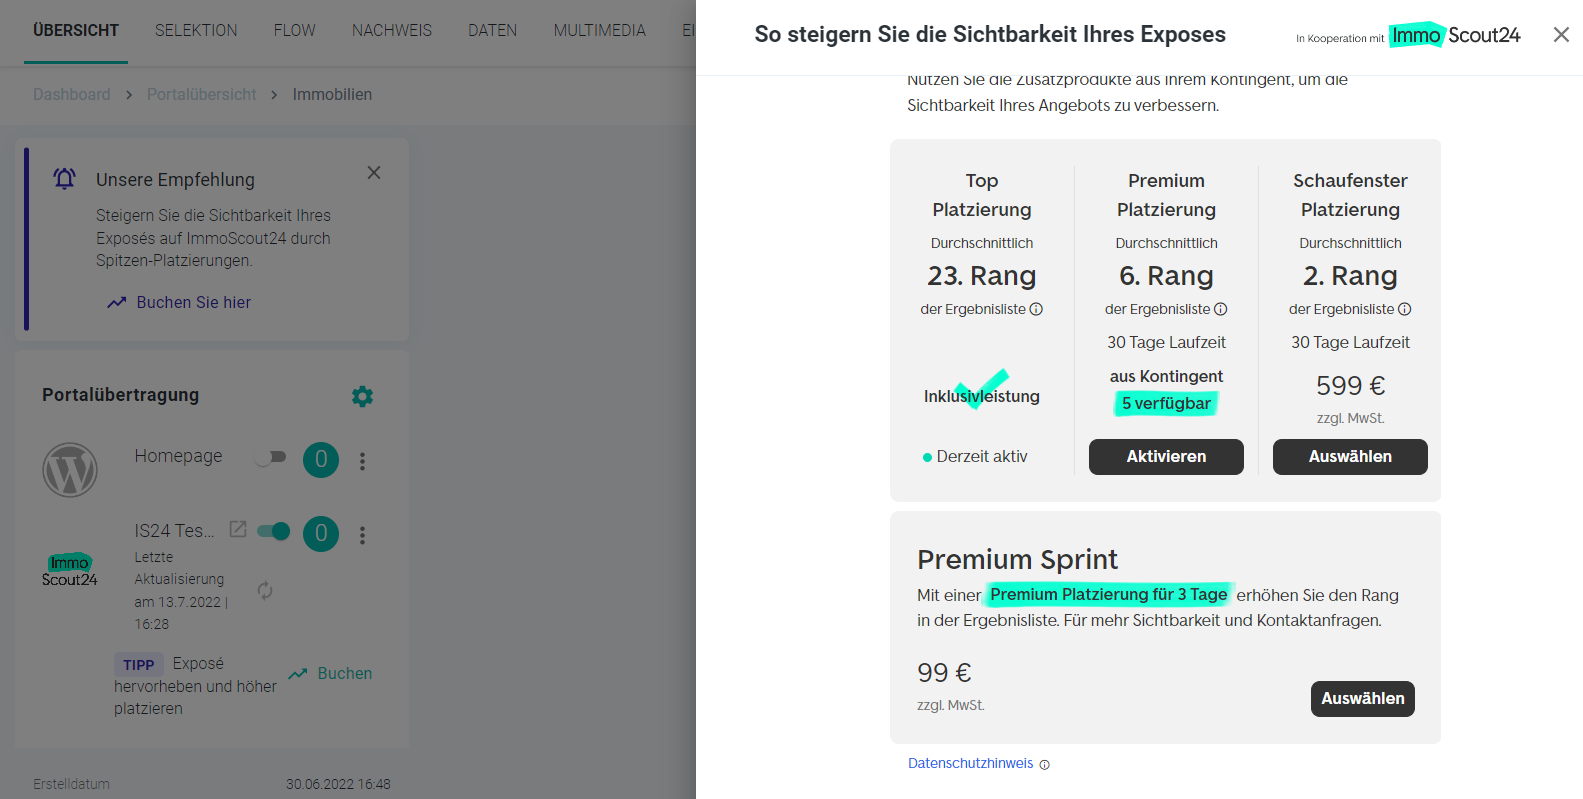Click the notification bell icon in Unsere Empfehlung

pos(65,179)
